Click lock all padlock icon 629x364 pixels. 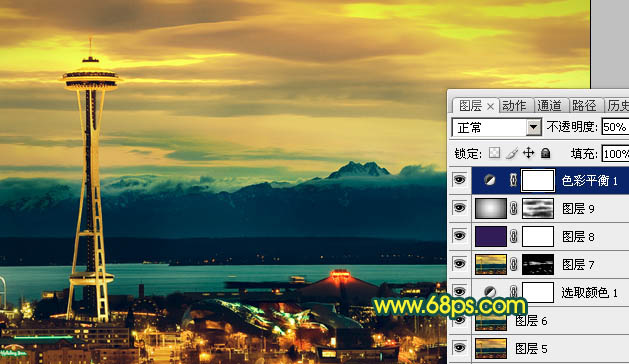(x=546, y=153)
